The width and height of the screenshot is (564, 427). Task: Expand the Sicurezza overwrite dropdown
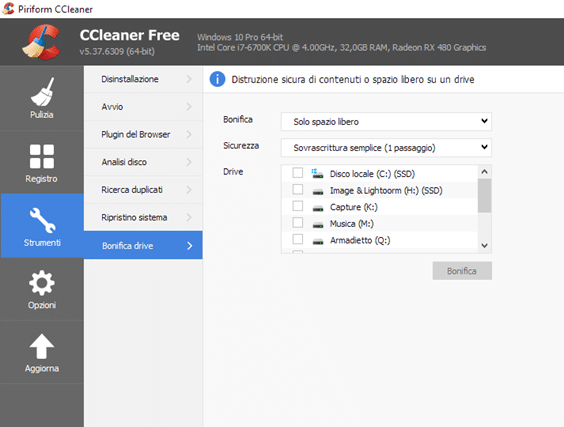[386, 147]
